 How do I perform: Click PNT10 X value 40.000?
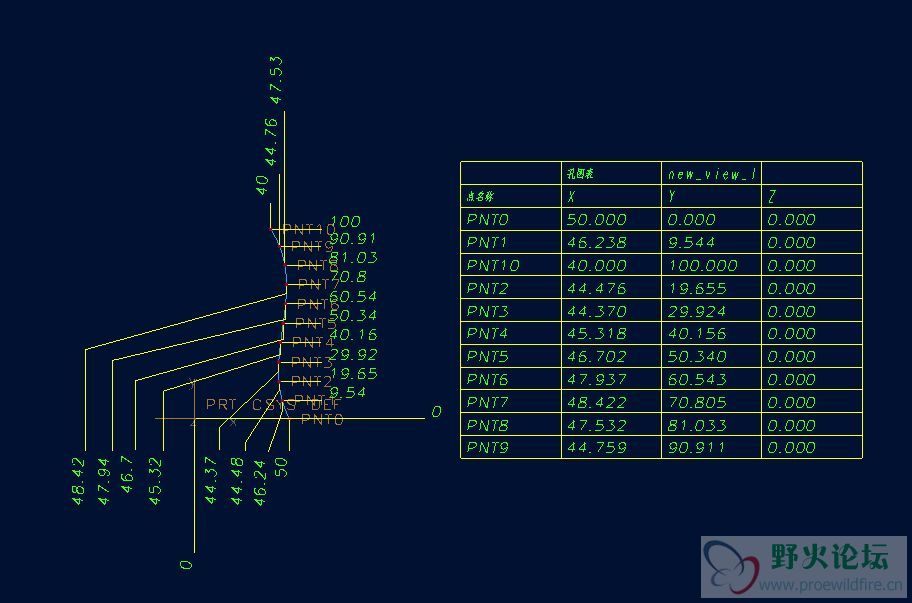pos(596,266)
